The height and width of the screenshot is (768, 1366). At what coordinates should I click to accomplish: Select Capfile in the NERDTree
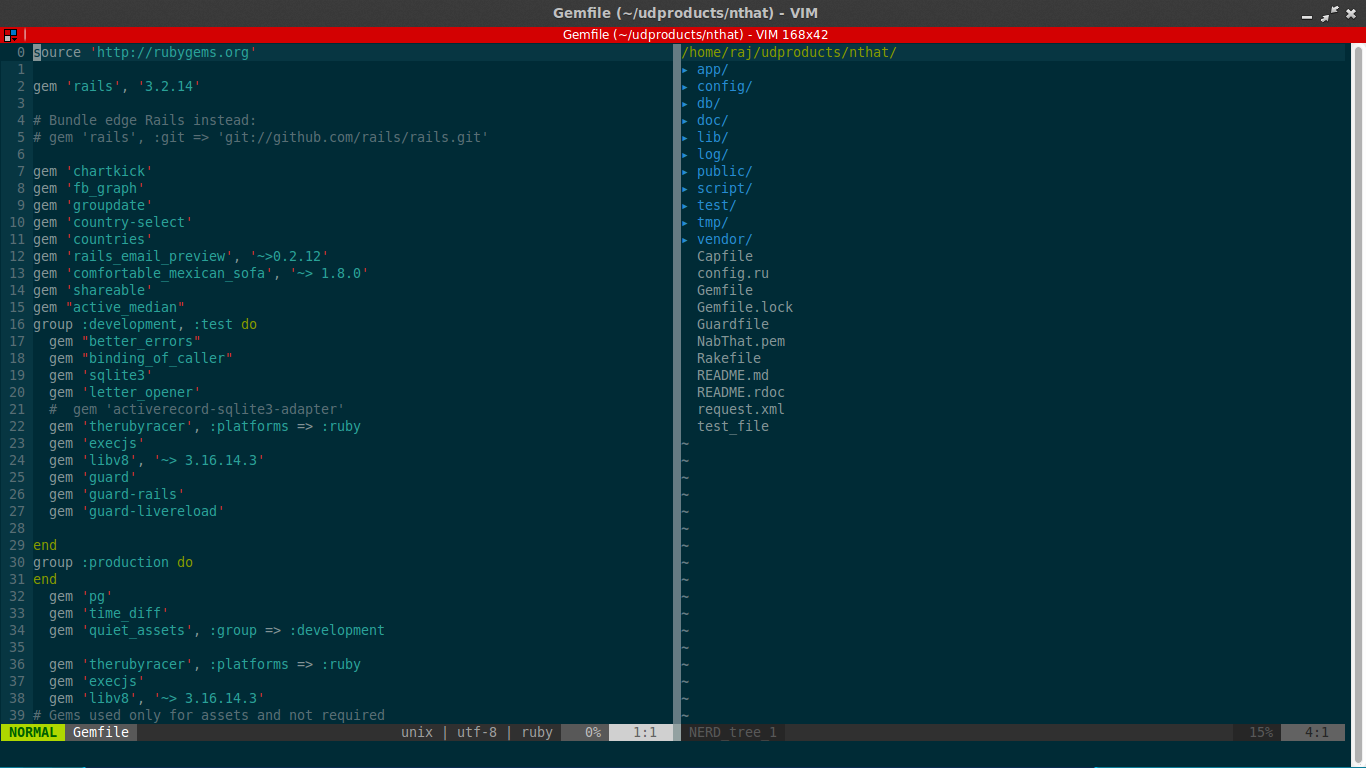[x=725, y=256]
